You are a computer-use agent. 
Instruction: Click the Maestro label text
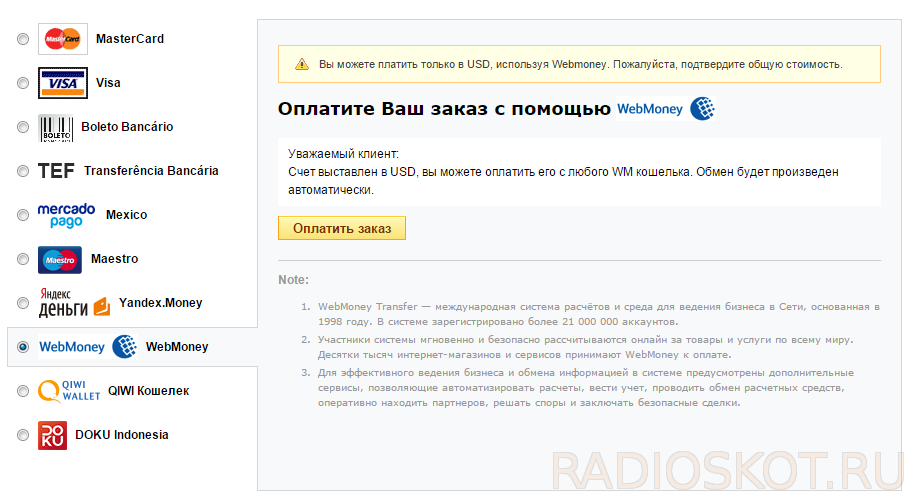(x=114, y=259)
